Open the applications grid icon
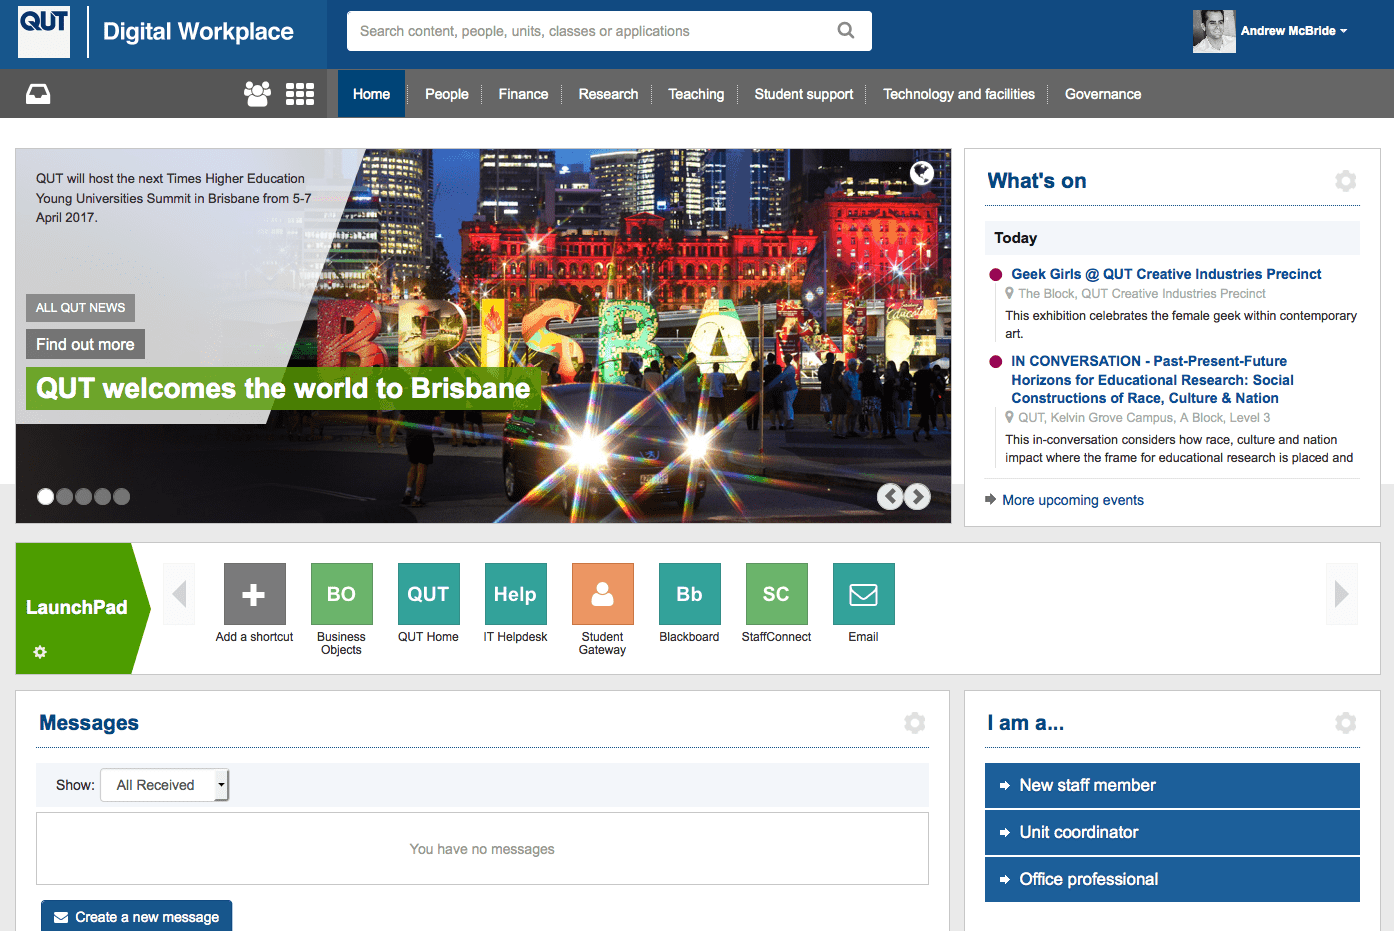 click(300, 94)
